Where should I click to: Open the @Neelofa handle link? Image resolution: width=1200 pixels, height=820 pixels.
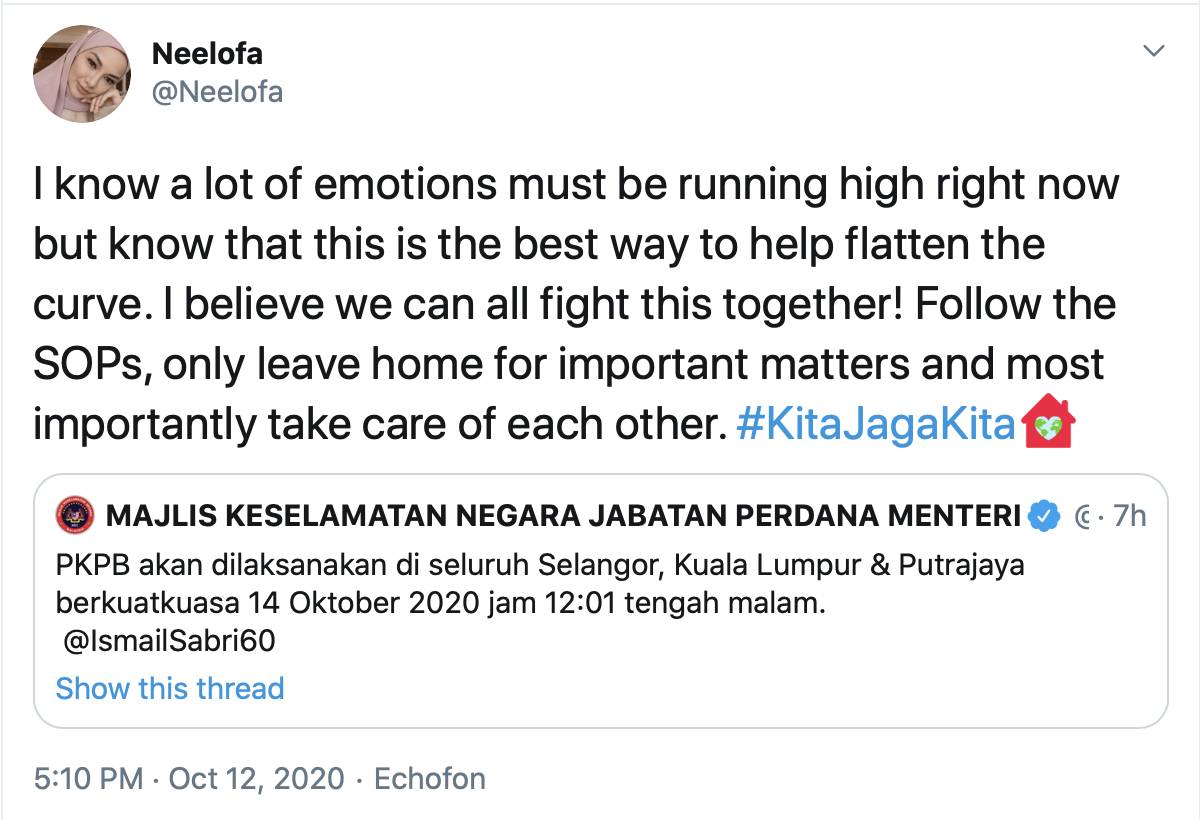[217, 92]
